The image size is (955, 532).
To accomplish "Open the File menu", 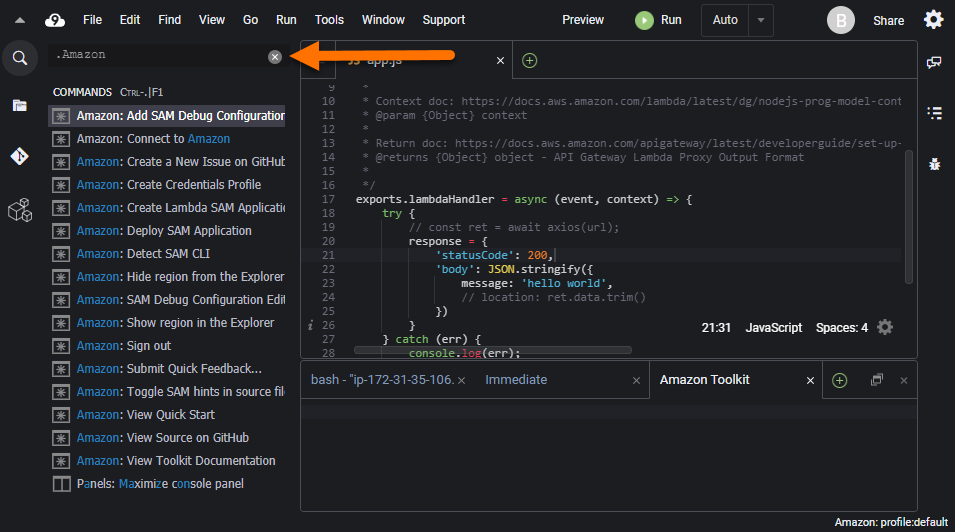I will (x=93, y=20).
